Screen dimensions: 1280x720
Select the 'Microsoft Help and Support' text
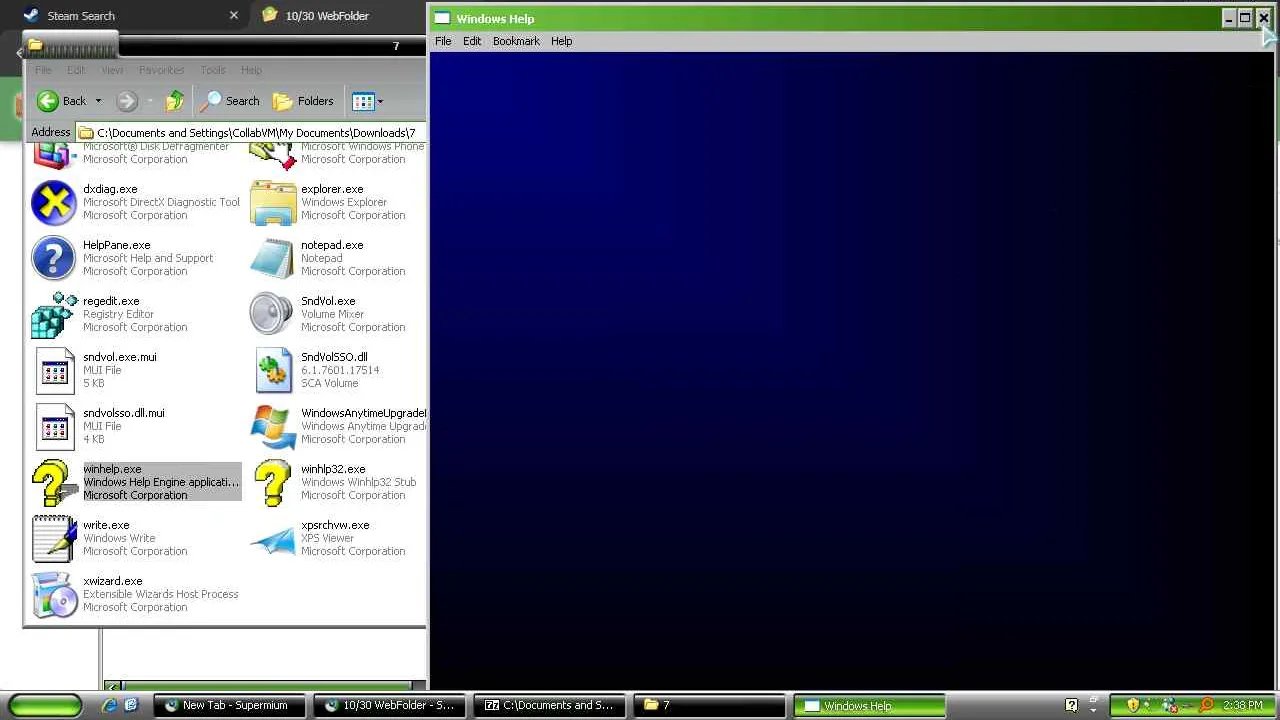click(x=148, y=258)
